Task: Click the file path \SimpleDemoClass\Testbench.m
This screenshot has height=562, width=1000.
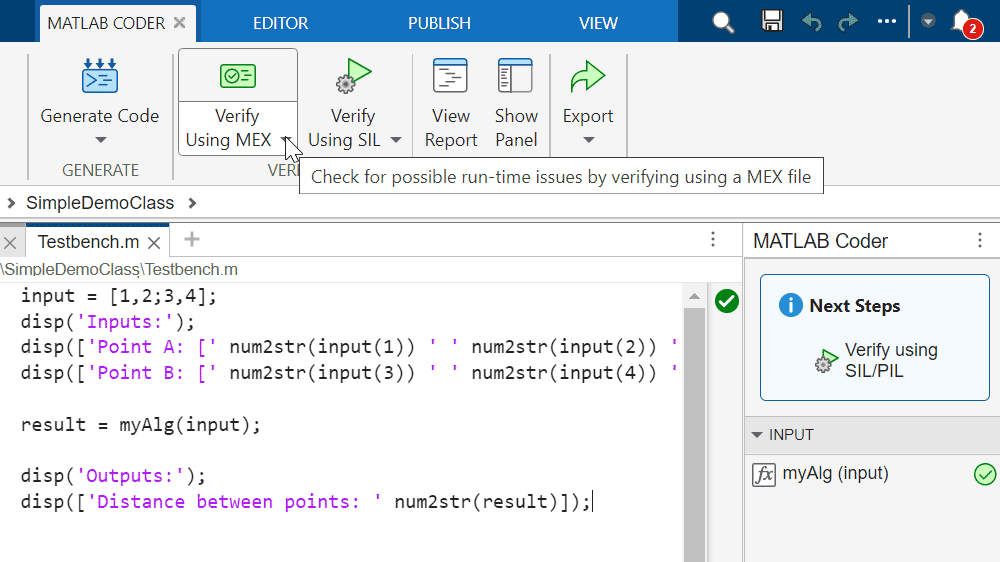Action: [119, 269]
